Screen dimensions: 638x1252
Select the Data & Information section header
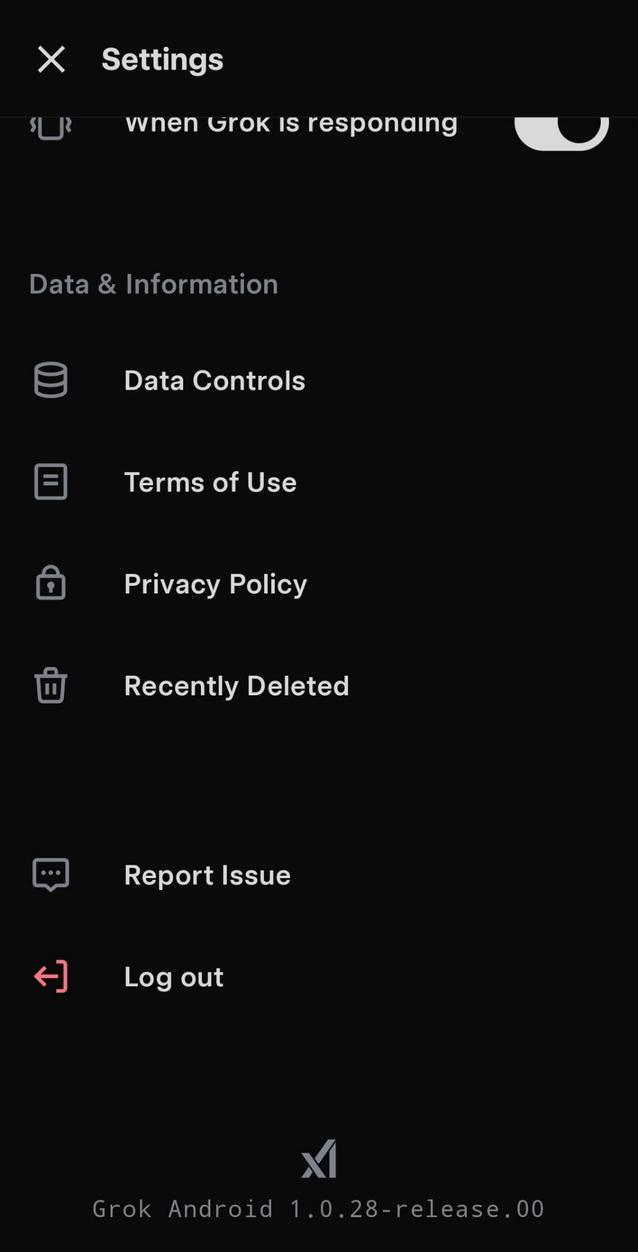(153, 283)
